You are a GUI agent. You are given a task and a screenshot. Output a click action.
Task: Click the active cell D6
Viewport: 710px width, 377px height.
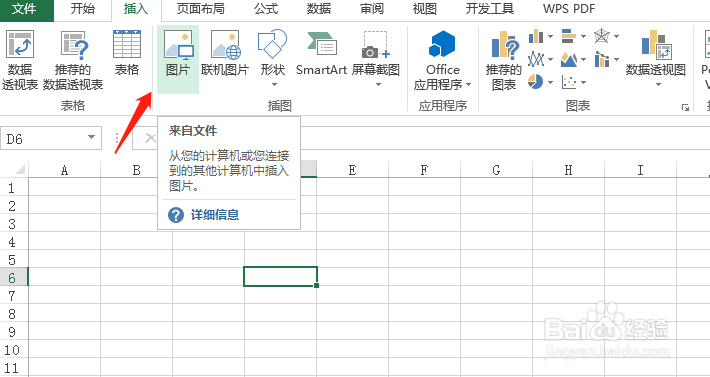[x=280, y=277]
